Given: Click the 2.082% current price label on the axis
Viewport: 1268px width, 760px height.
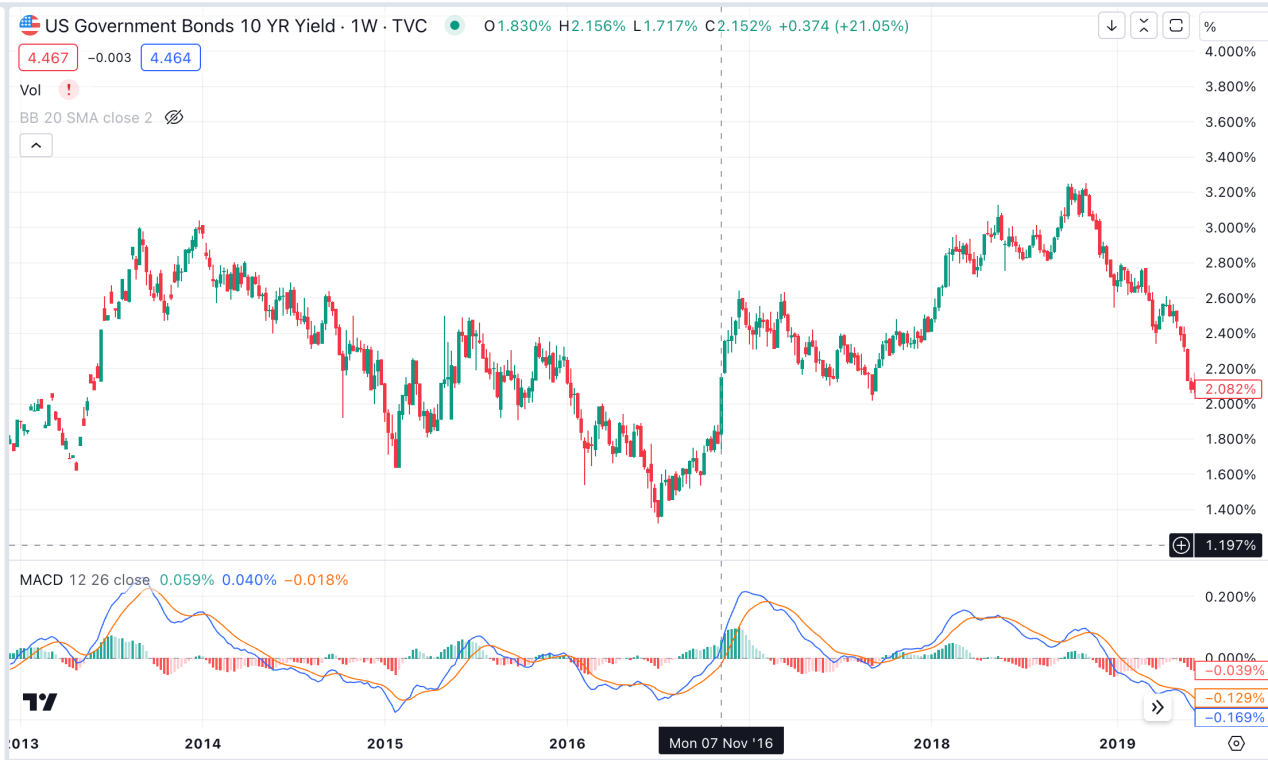Looking at the screenshot, I should pyautogui.click(x=1229, y=389).
